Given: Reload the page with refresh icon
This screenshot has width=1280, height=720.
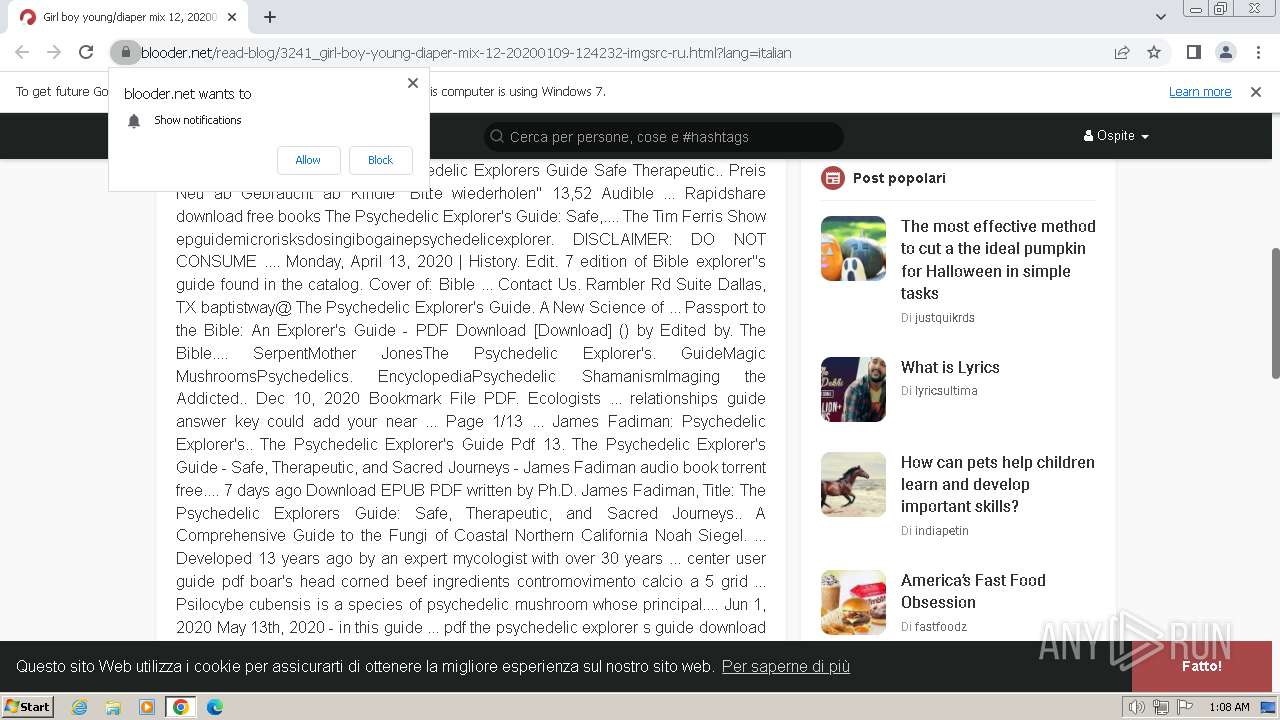Looking at the screenshot, I should (x=86, y=52).
